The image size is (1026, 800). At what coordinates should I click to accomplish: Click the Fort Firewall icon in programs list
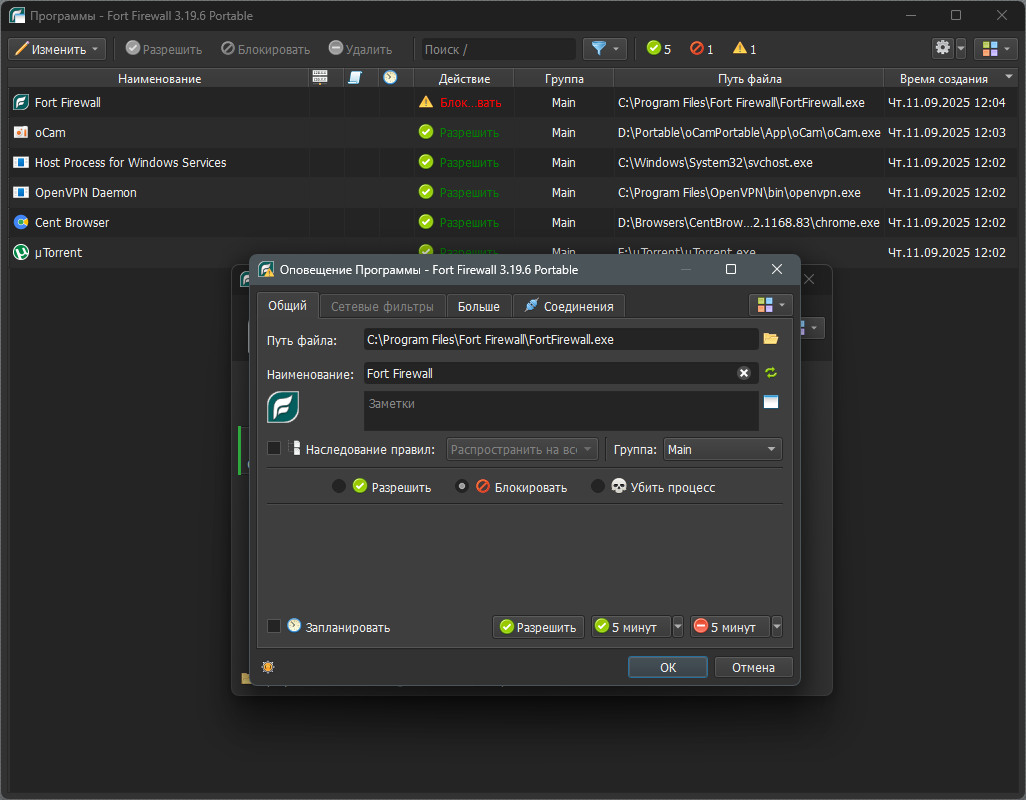click(x=21, y=102)
